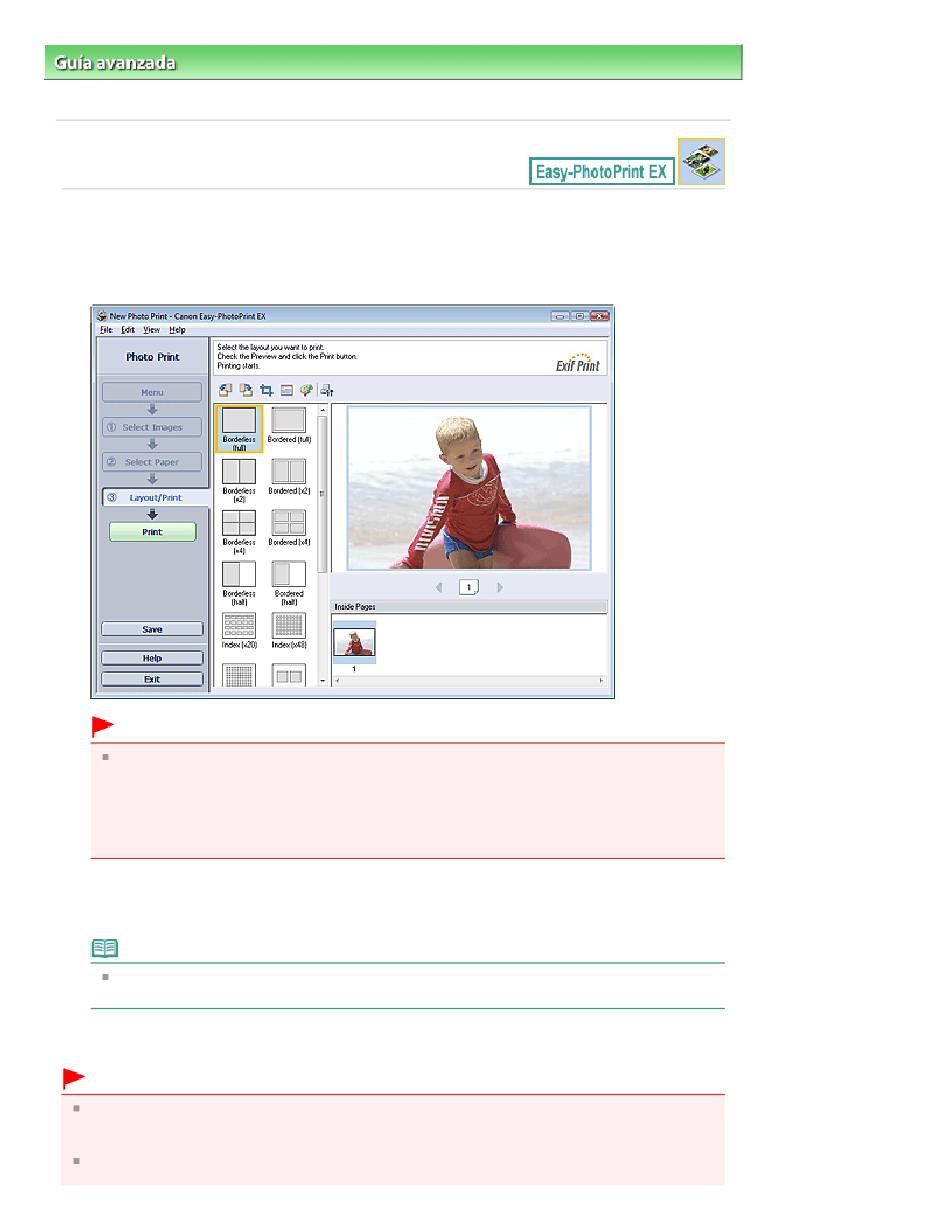Select the Borderless (half) layout
The image size is (950, 1229).
pyautogui.click(x=239, y=583)
